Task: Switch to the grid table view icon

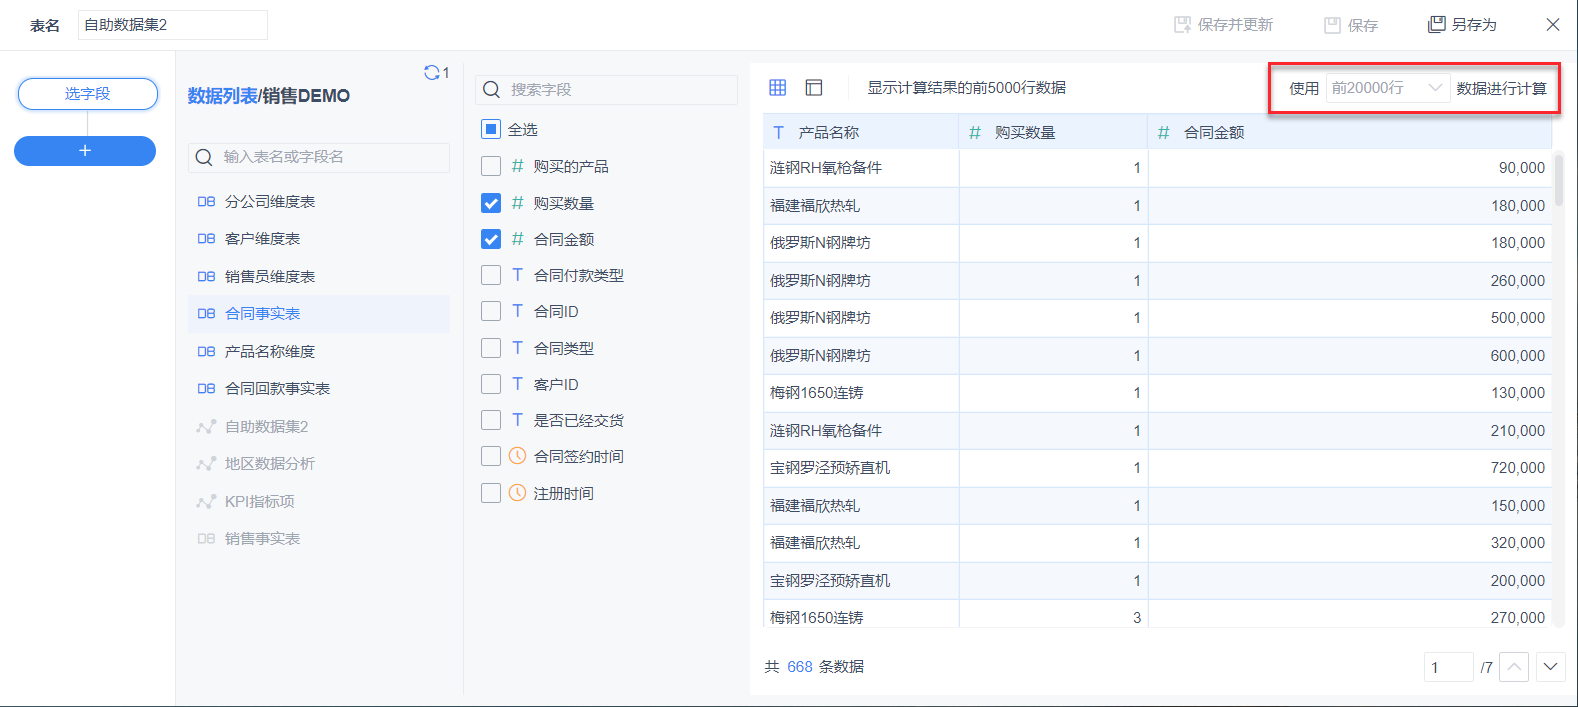Action: [778, 88]
